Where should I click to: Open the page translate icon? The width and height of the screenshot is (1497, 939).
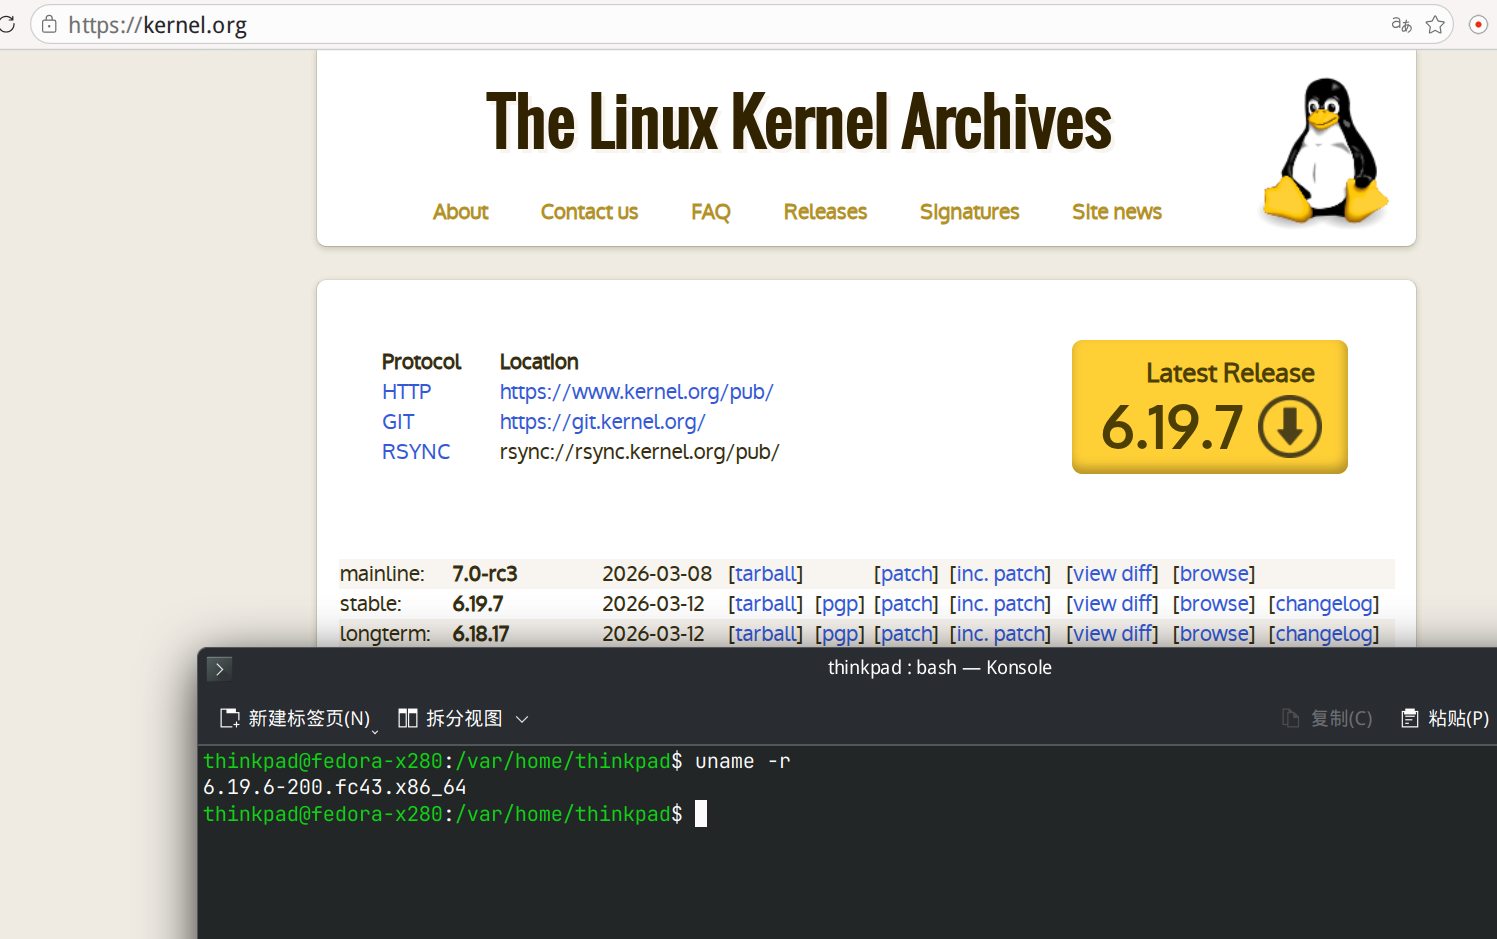[x=1401, y=24]
